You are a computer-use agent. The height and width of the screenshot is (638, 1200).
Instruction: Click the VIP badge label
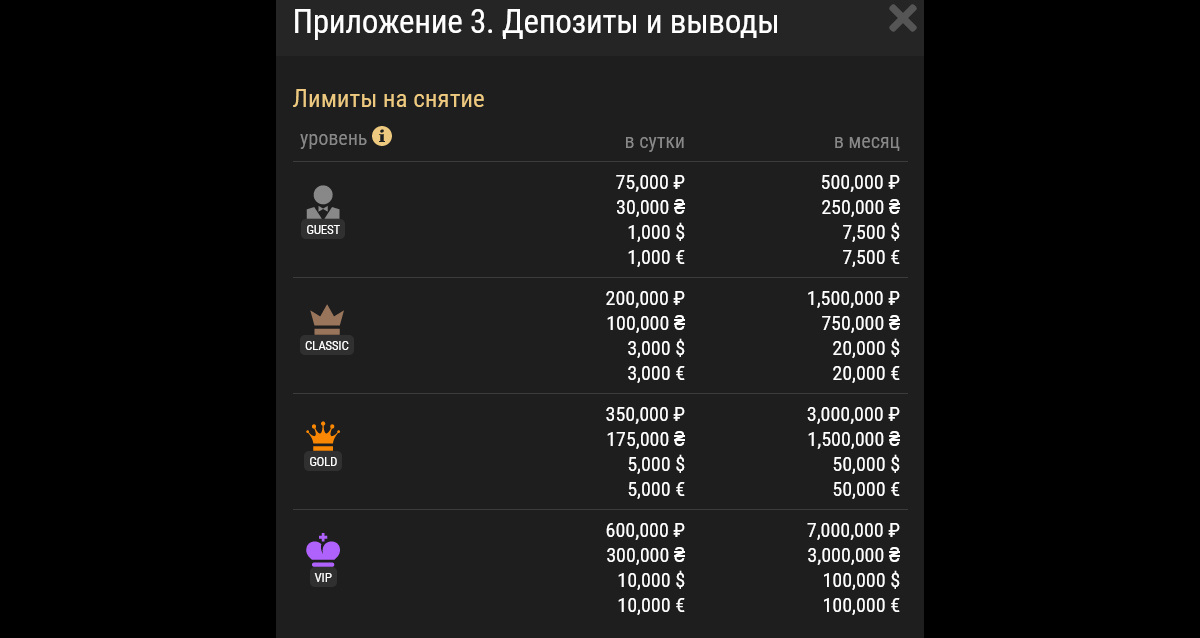point(322,577)
